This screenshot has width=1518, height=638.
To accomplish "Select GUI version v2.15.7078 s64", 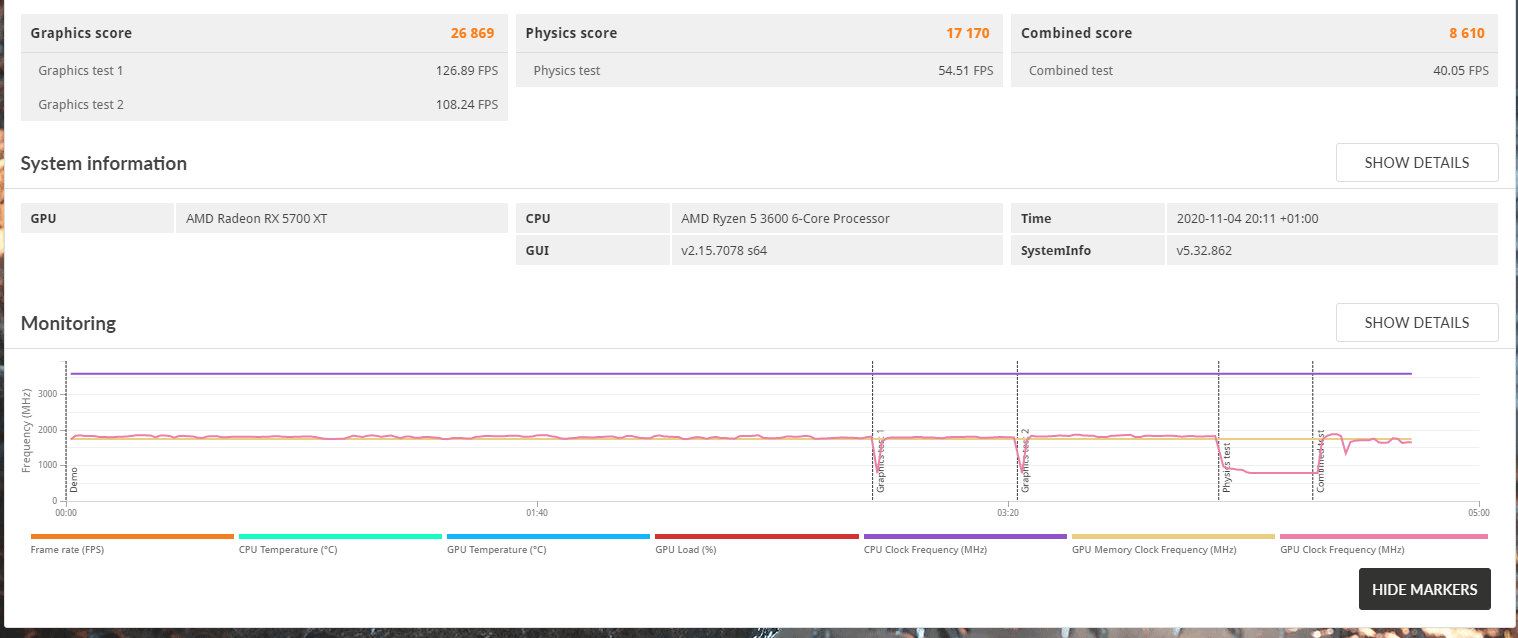I will tap(724, 250).
